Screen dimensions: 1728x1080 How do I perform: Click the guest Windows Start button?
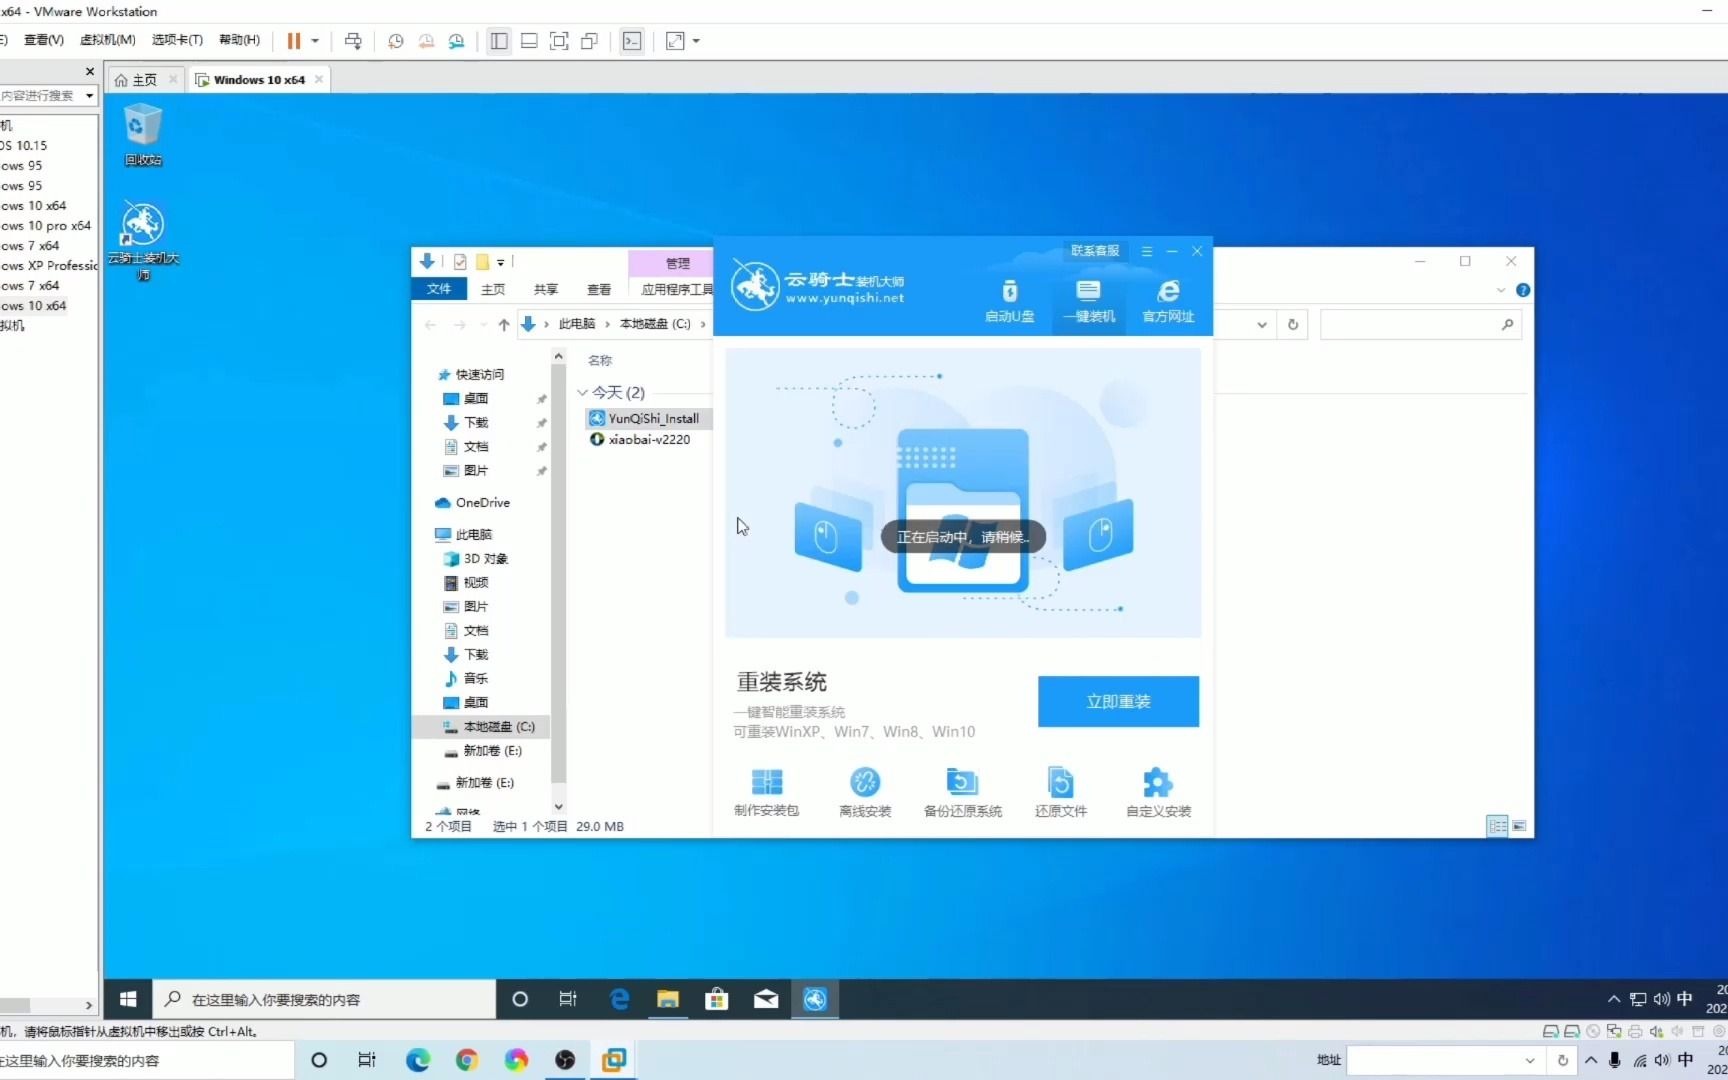(128, 999)
